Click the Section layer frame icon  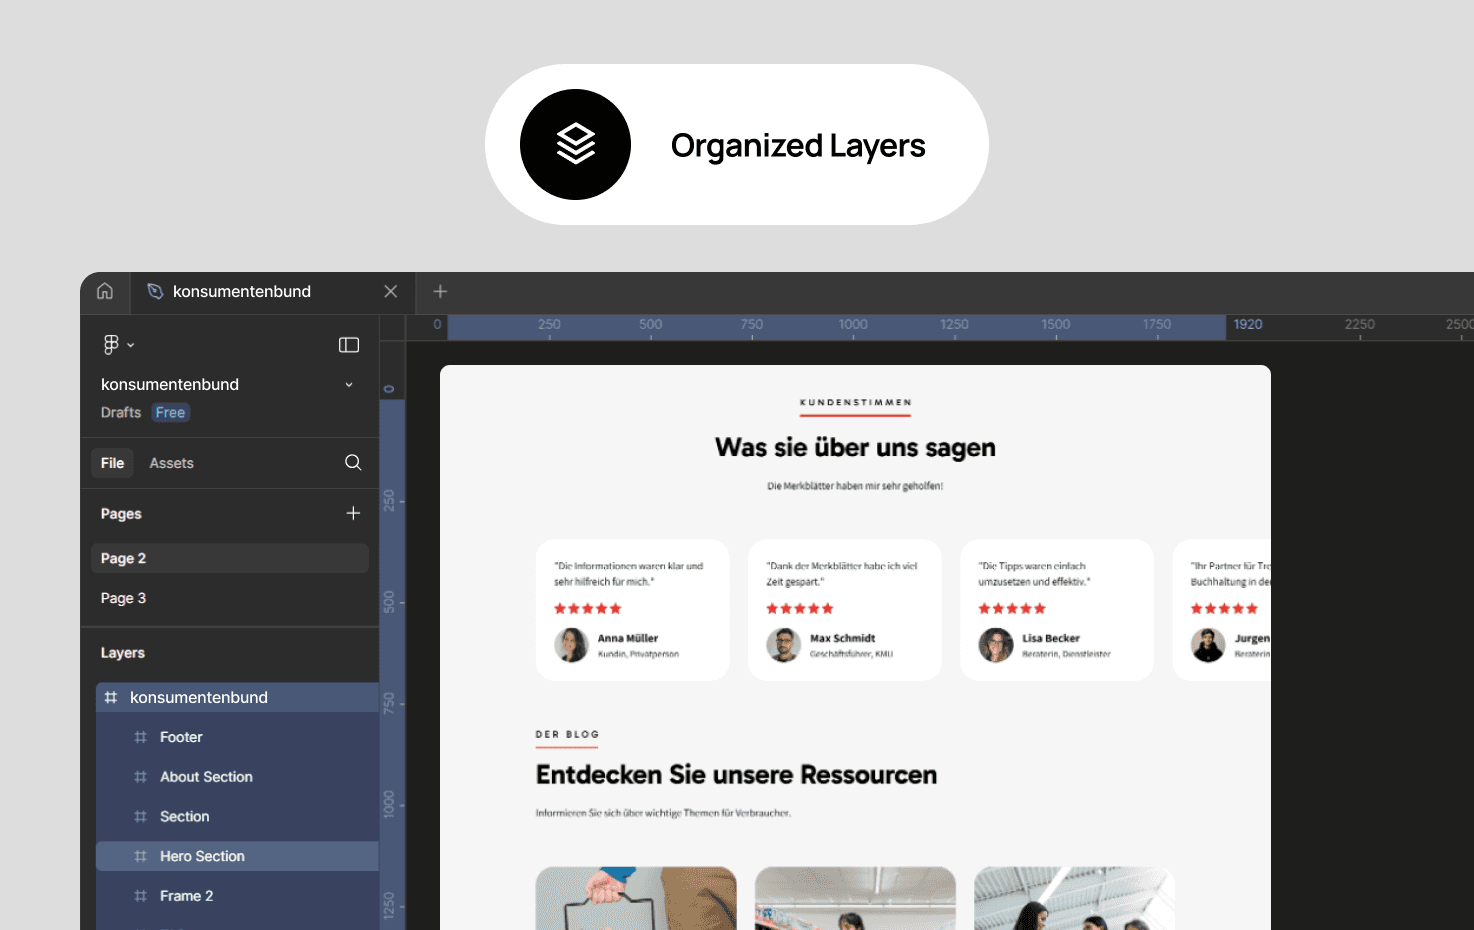(x=140, y=817)
